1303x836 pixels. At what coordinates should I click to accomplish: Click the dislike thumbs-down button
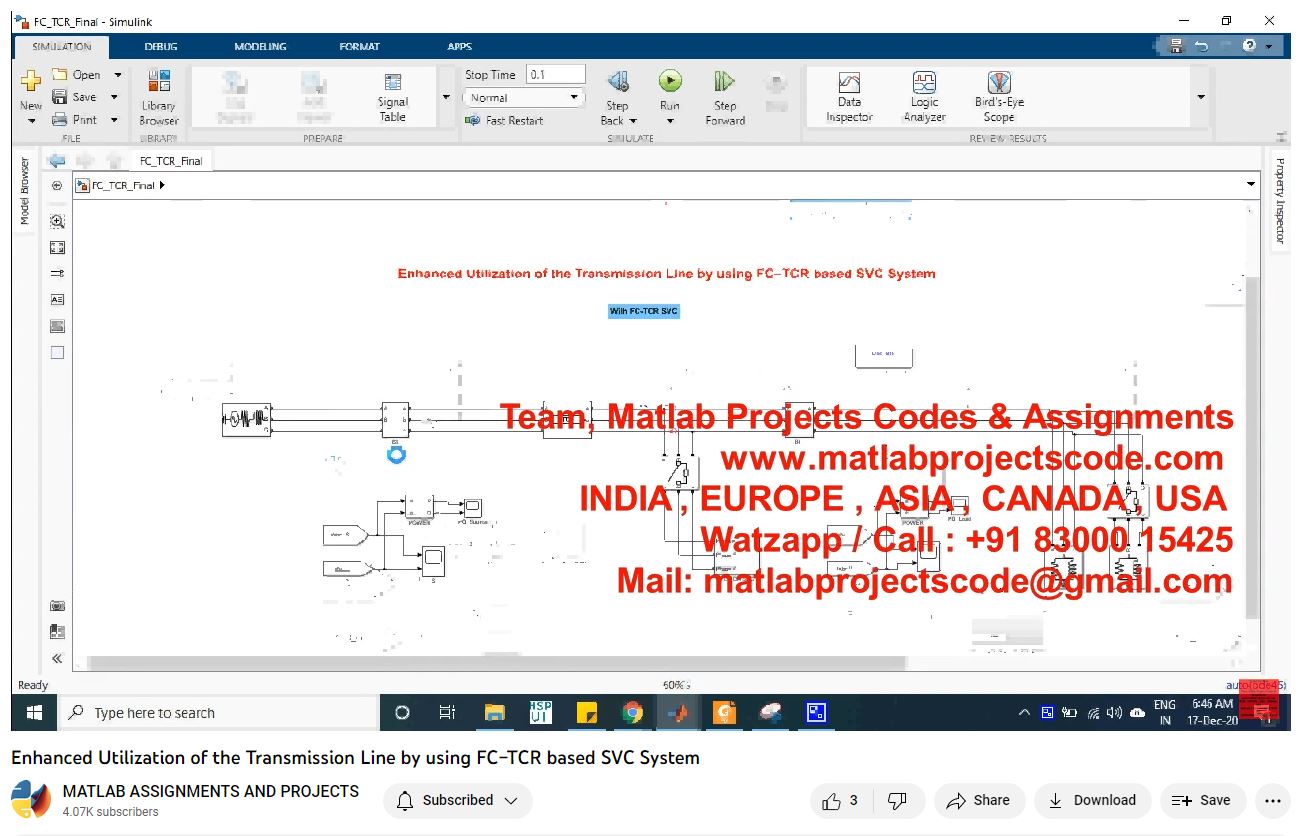(x=898, y=800)
